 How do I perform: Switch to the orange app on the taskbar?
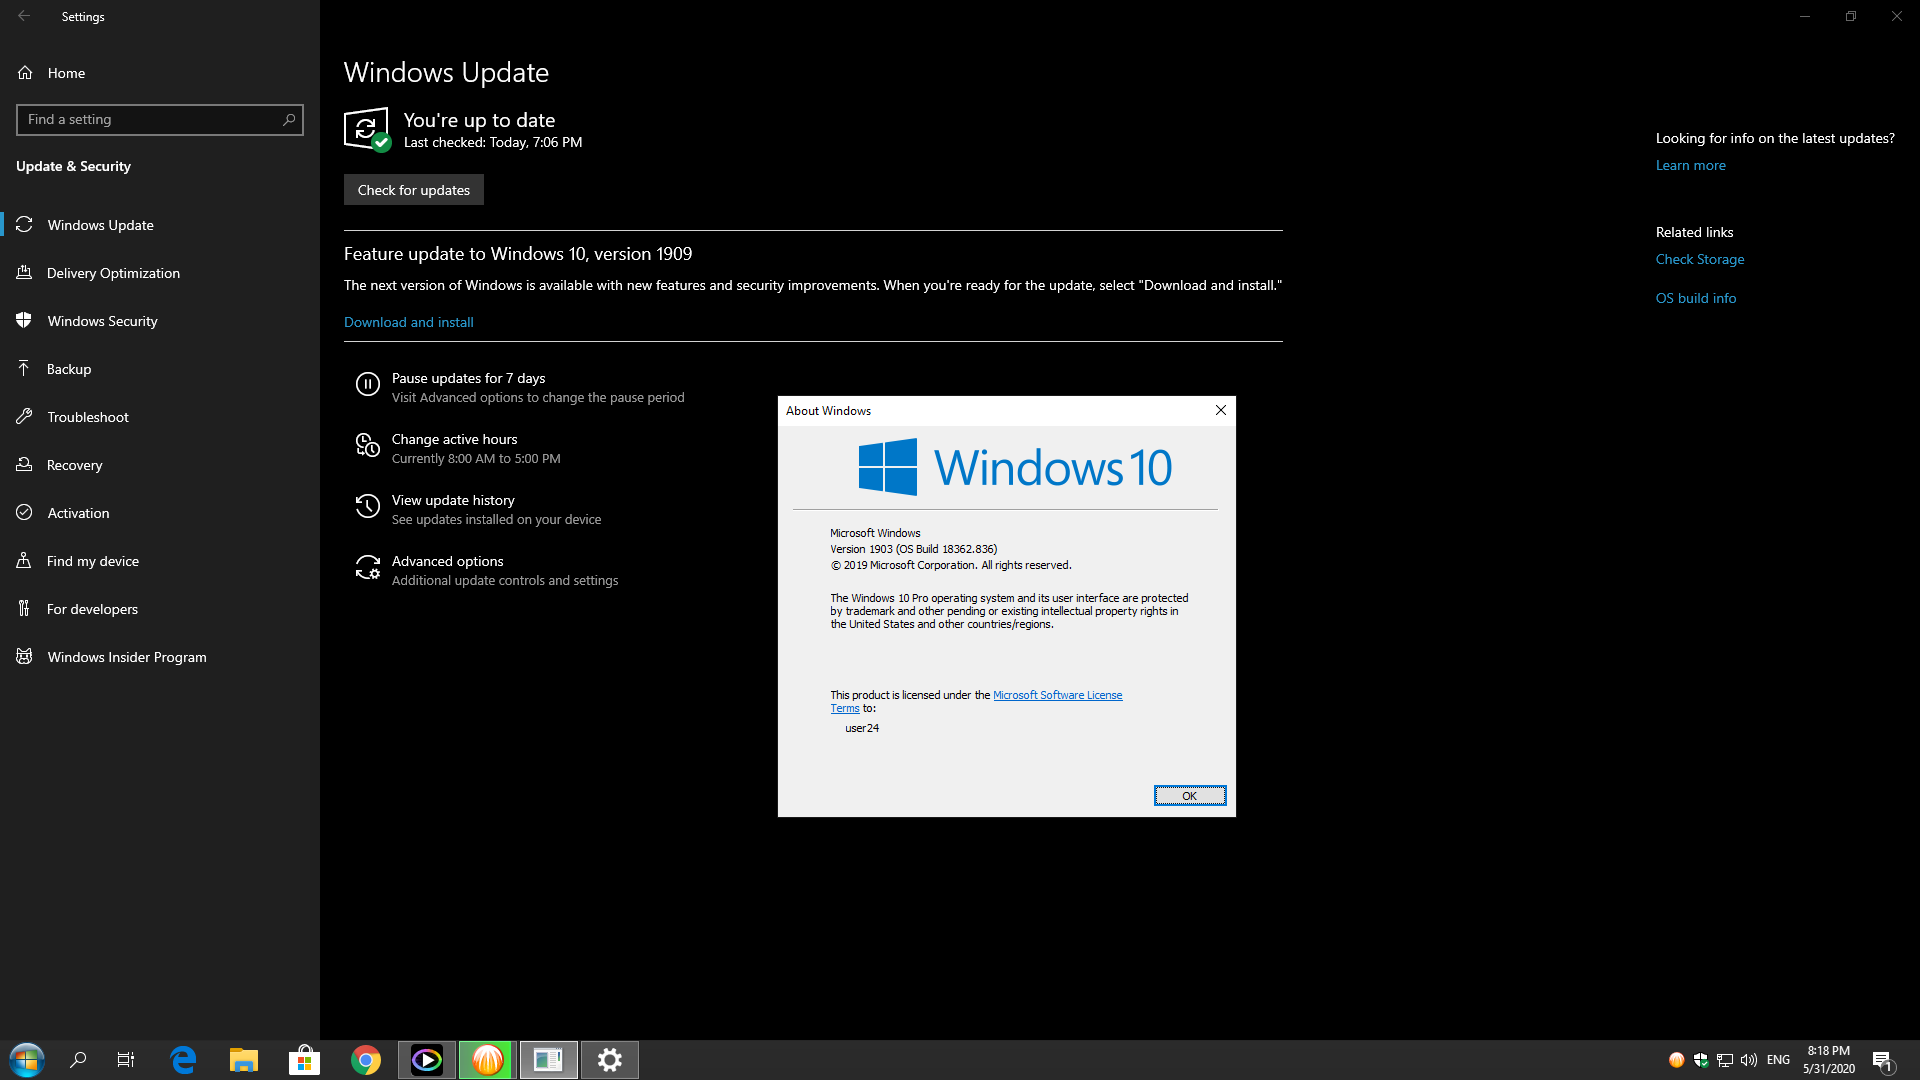(x=487, y=1060)
